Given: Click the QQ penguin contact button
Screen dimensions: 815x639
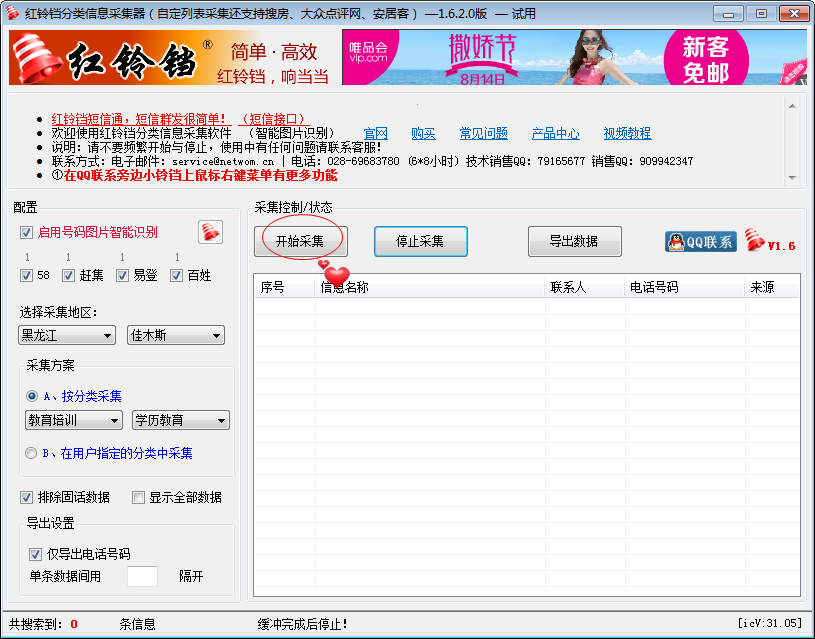Looking at the screenshot, I should pos(701,242).
